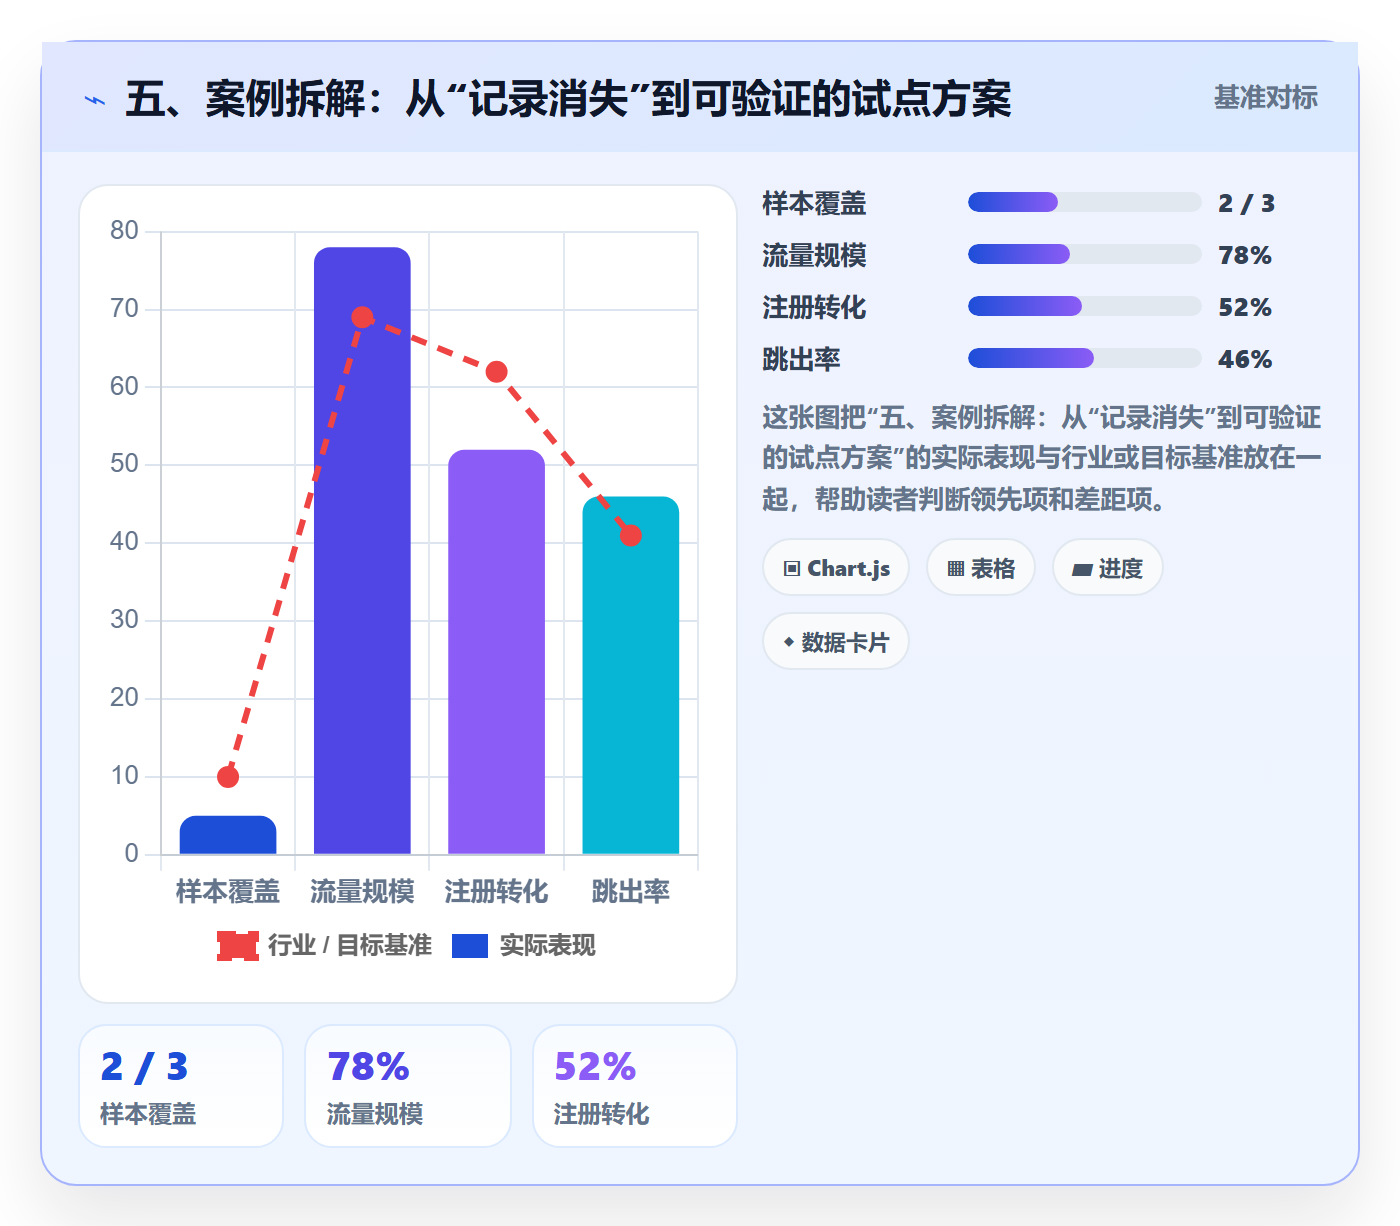The width and height of the screenshot is (1400, 1226).
Task: Click the benchmark point on 跳出率 bar
Action: click(x=630, y=536)
